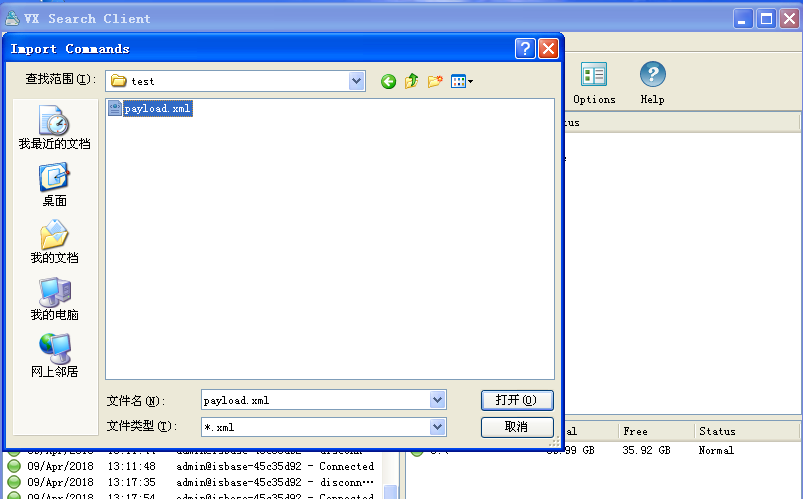803x499 pixels.
Task: Go up one folder level
Action: pyautogui.click(x=412, y=81)
